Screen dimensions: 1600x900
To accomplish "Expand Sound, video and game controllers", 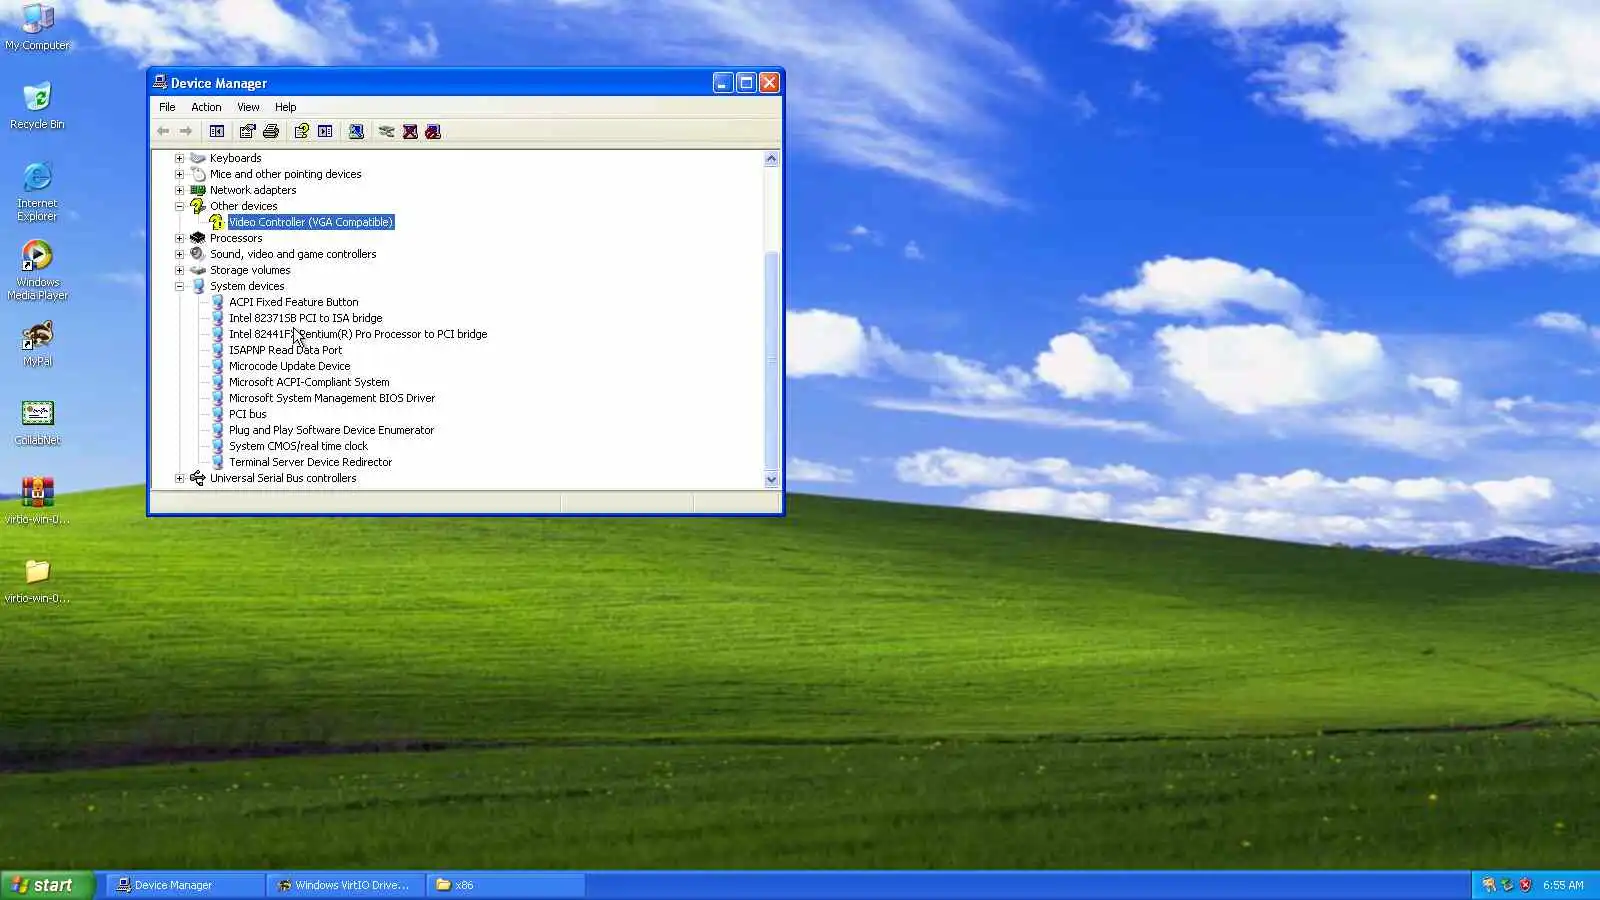I will pos(180,254).
